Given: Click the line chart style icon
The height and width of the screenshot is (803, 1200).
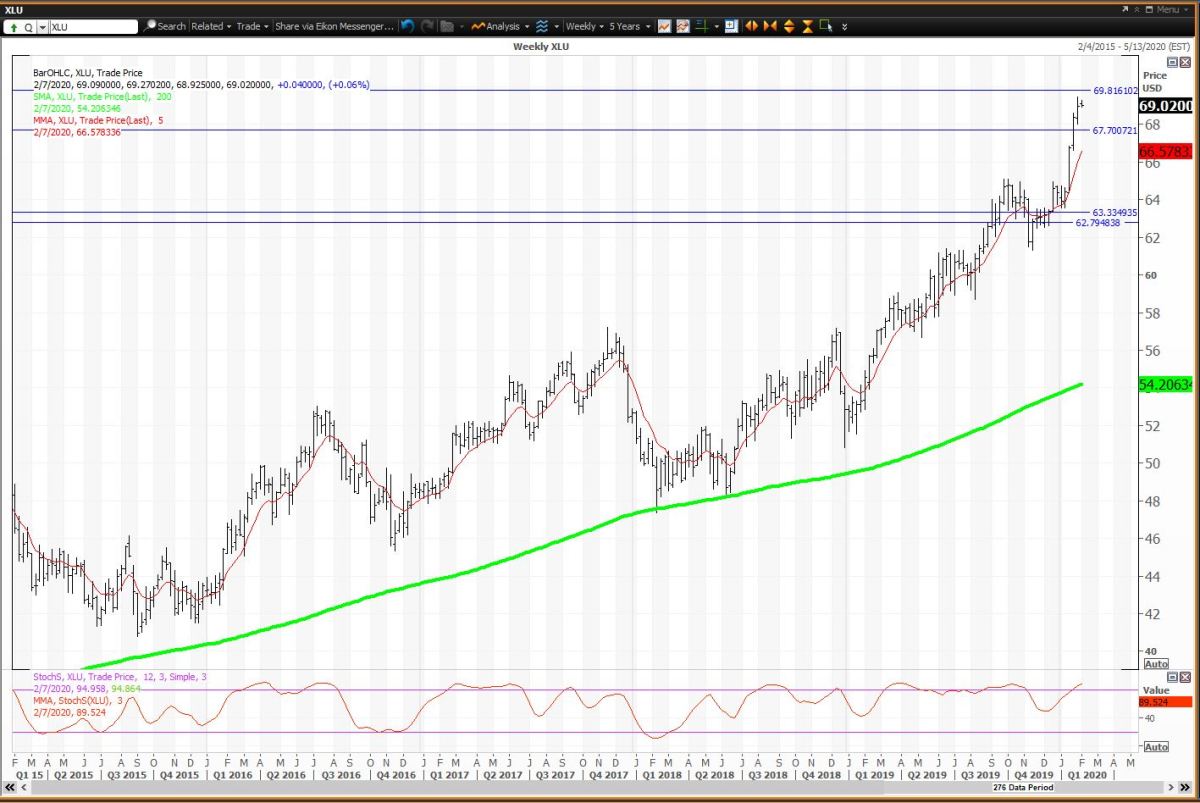Looking at the screenshot, I should pos(664,26).
